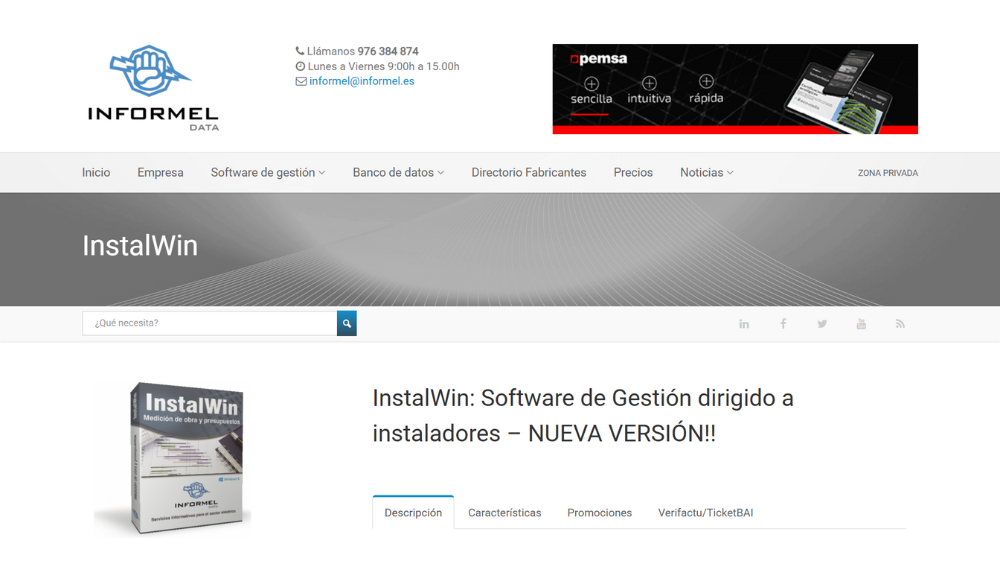Image resolution: width=1000 pixels, height=568 pixels.
Task: Click the InstalWin software box image
Action: coord(172,458)
